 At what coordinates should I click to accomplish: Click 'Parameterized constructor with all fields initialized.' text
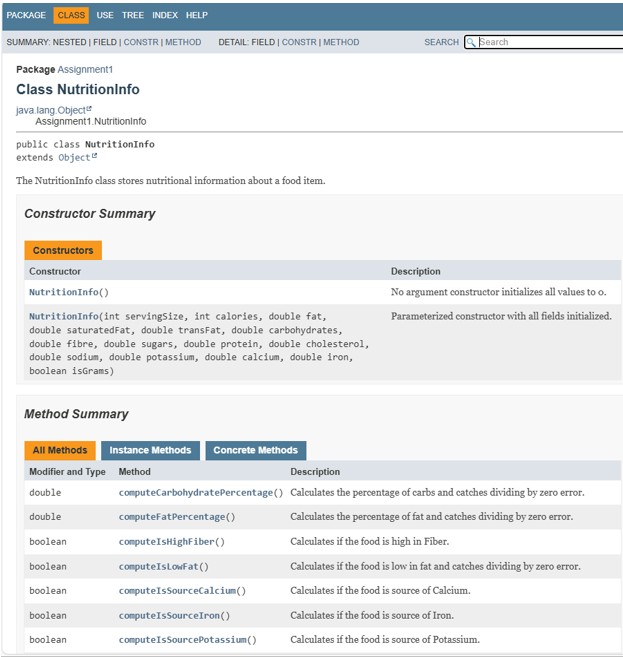pyautogui.click(x=501, y=316)
